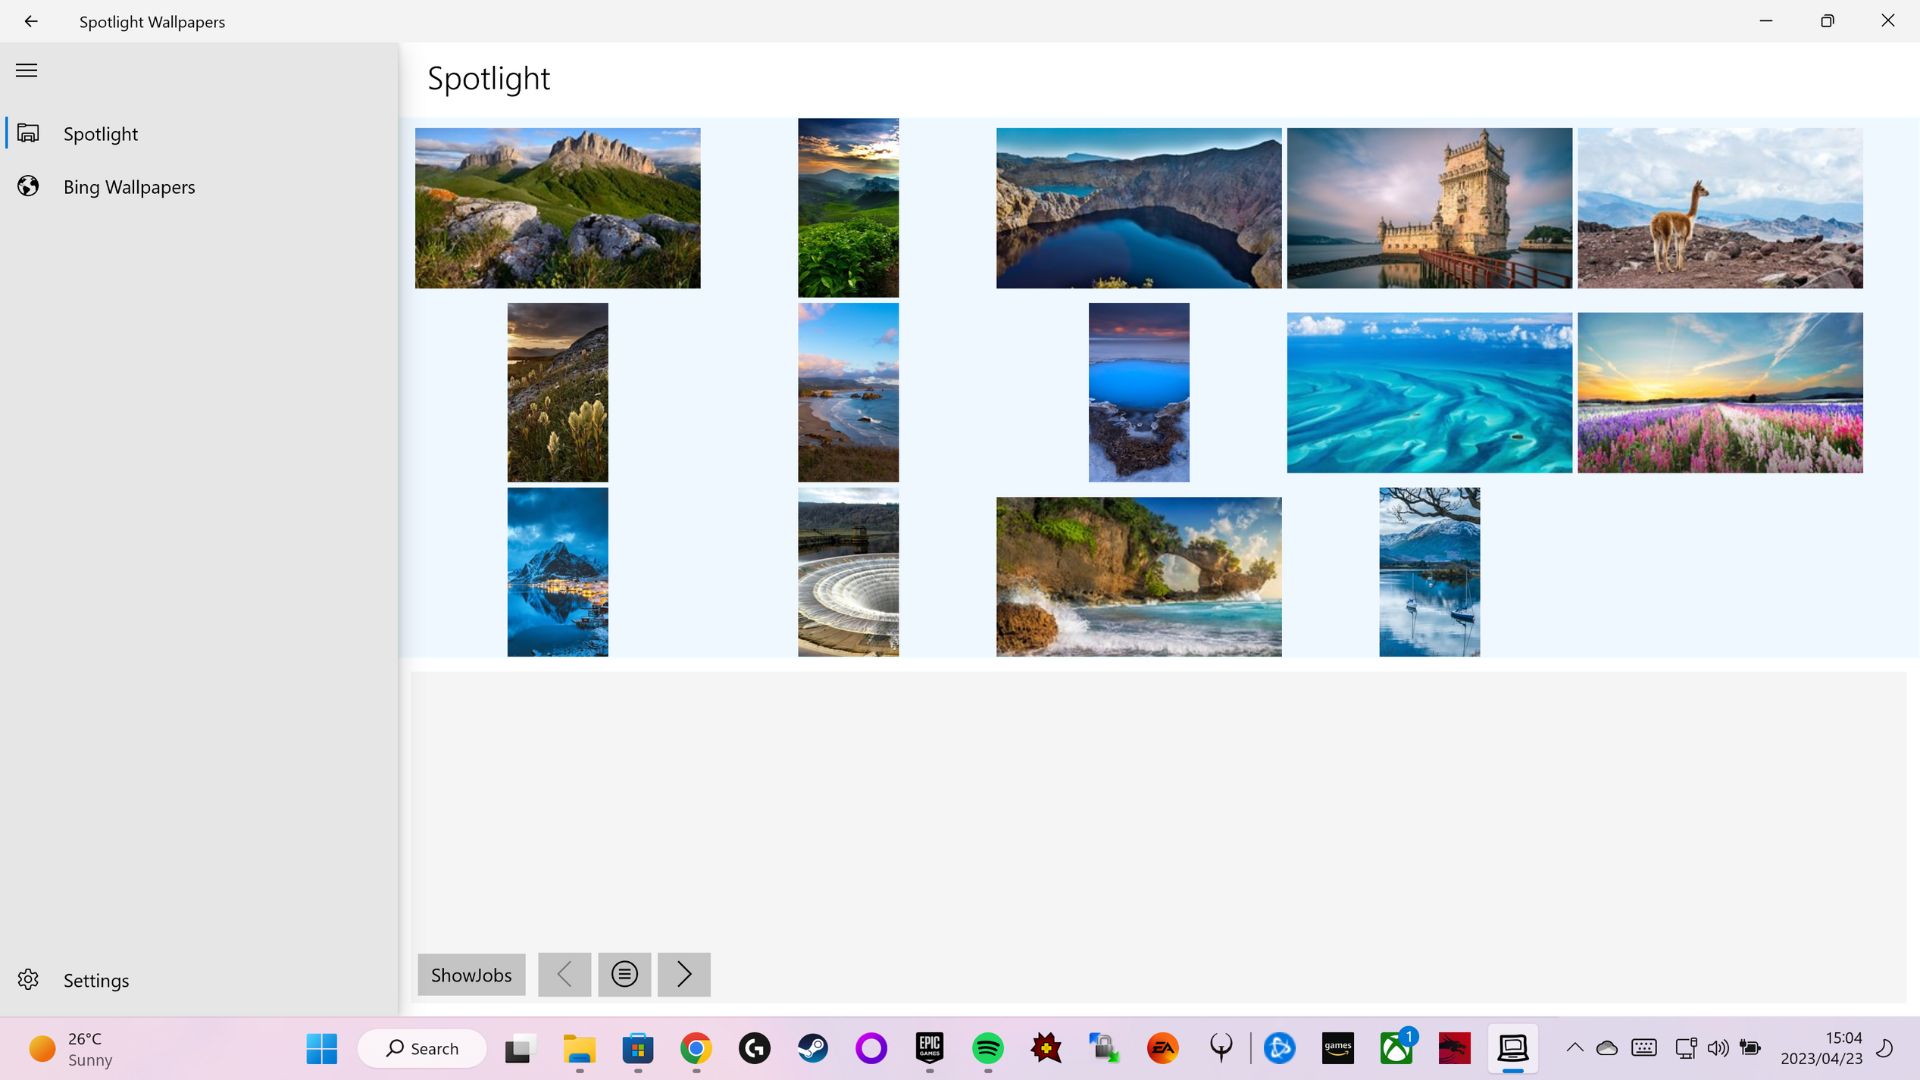
Task: Select the vicuña mountain wallpaper
Action: 1719,207
